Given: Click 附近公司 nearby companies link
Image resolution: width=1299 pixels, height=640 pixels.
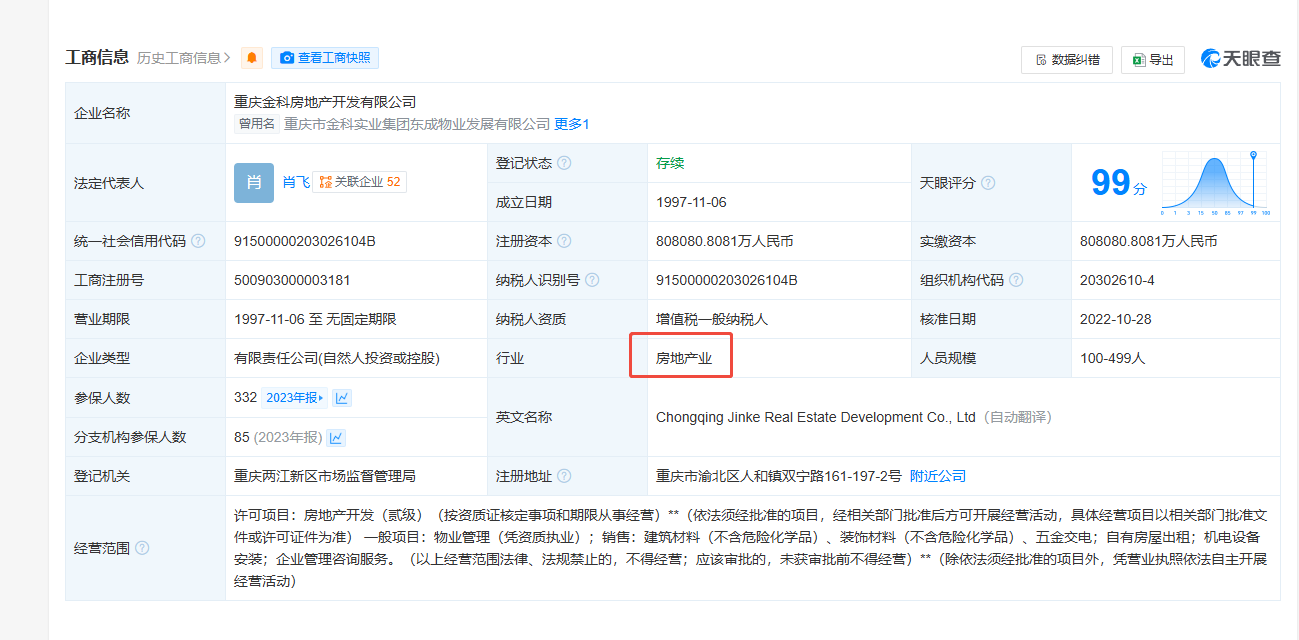Looking at the screenshot, I should coord(938,476).
